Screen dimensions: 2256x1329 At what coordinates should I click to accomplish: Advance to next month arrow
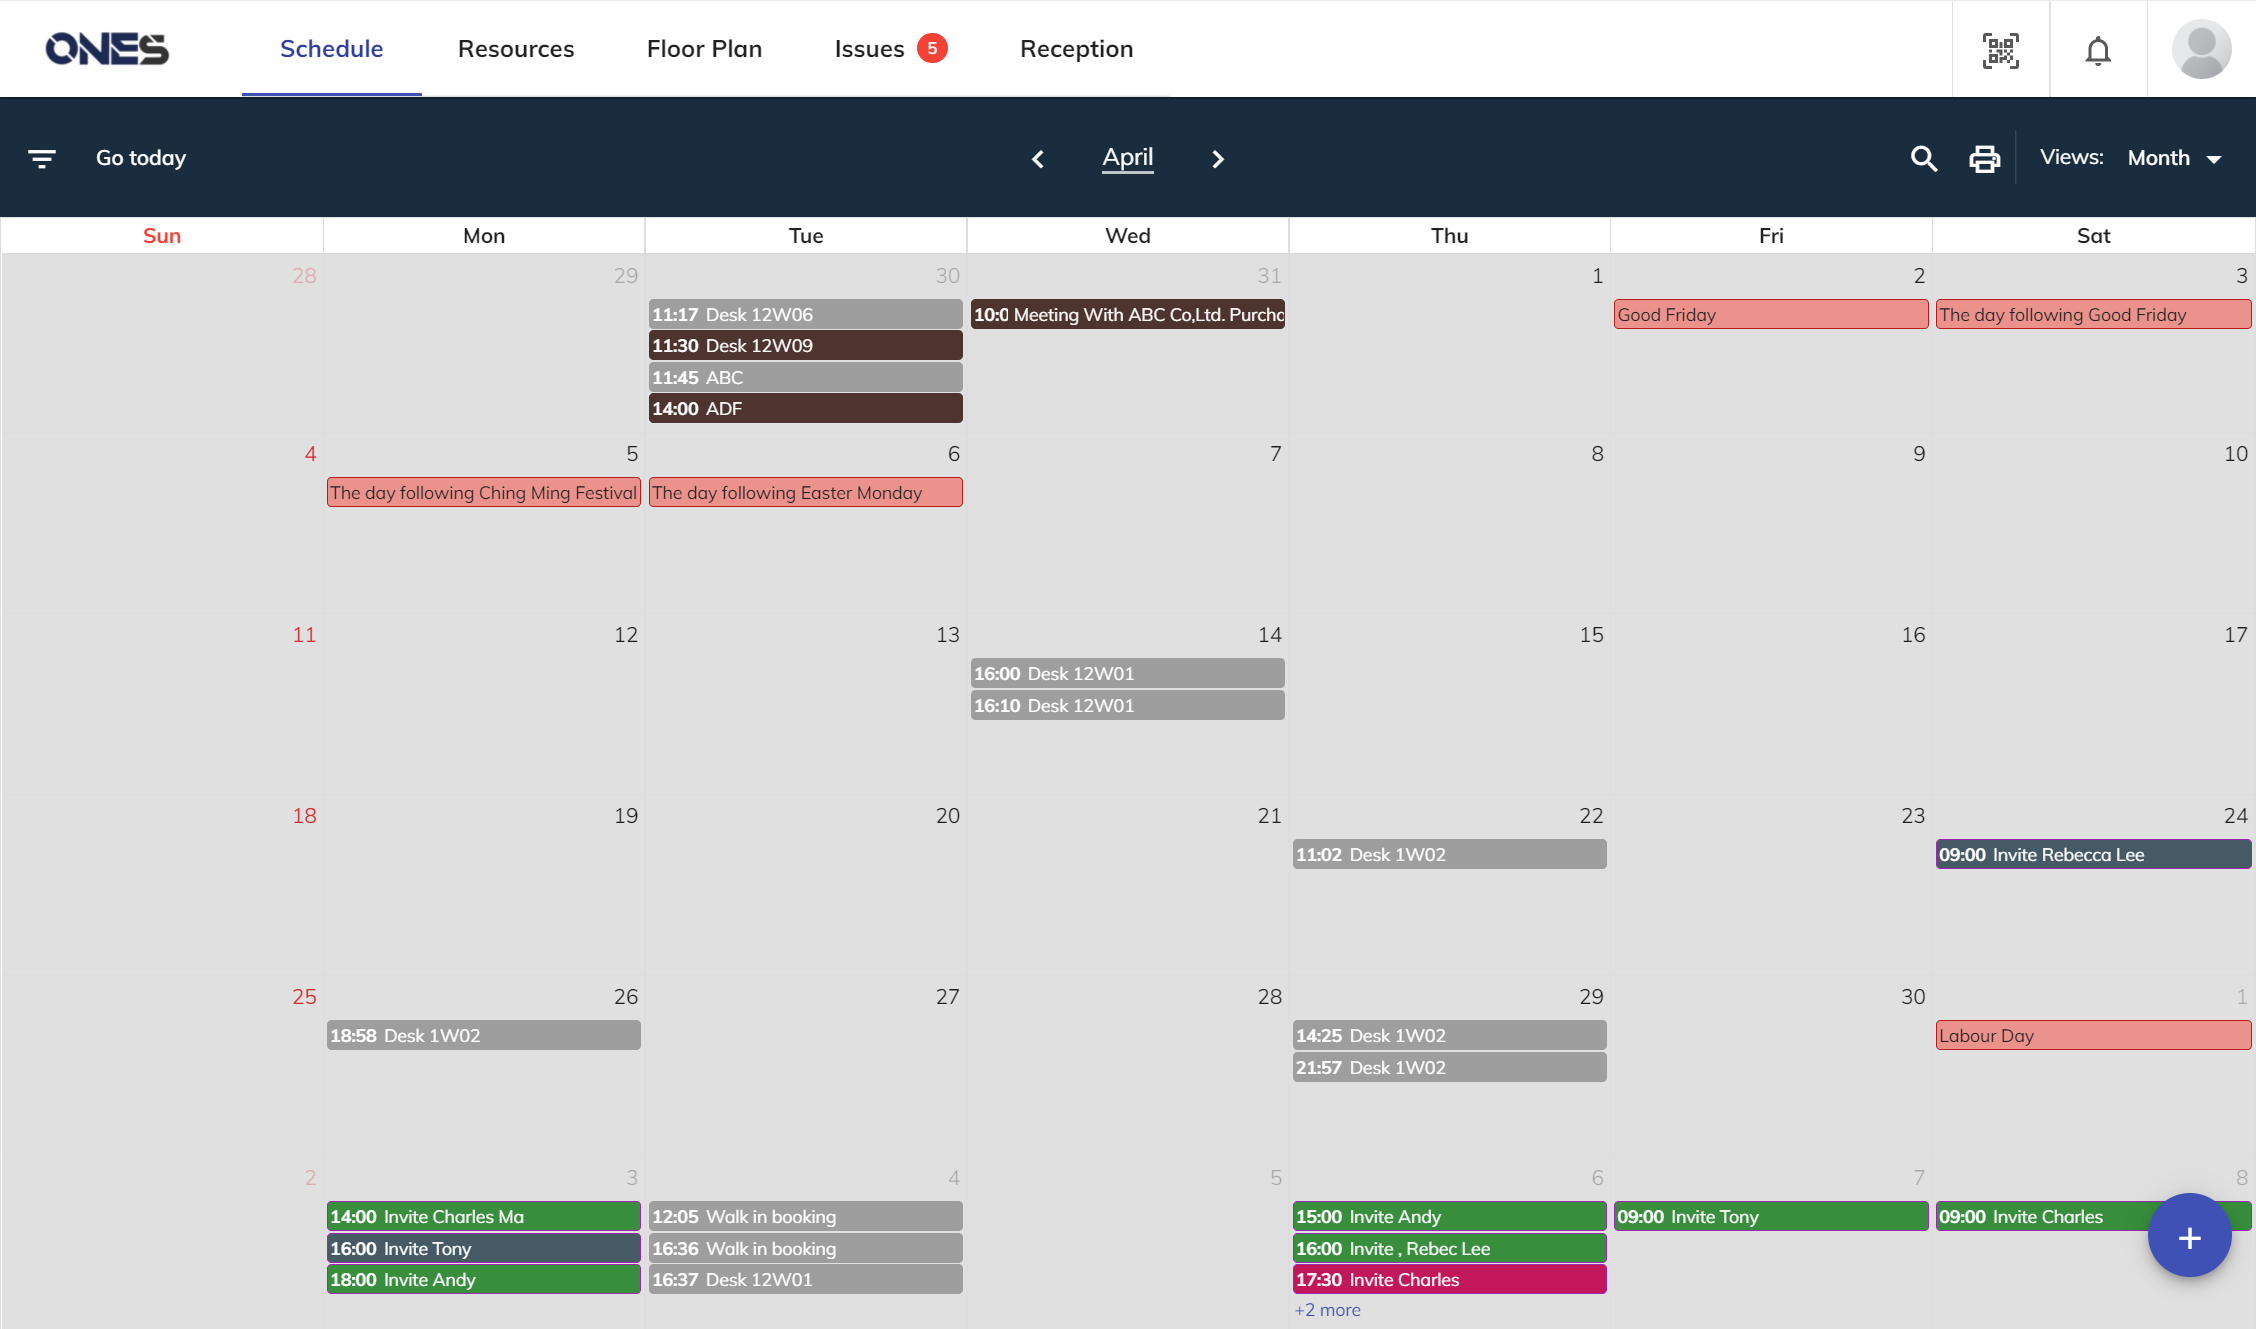point(1217,159)
